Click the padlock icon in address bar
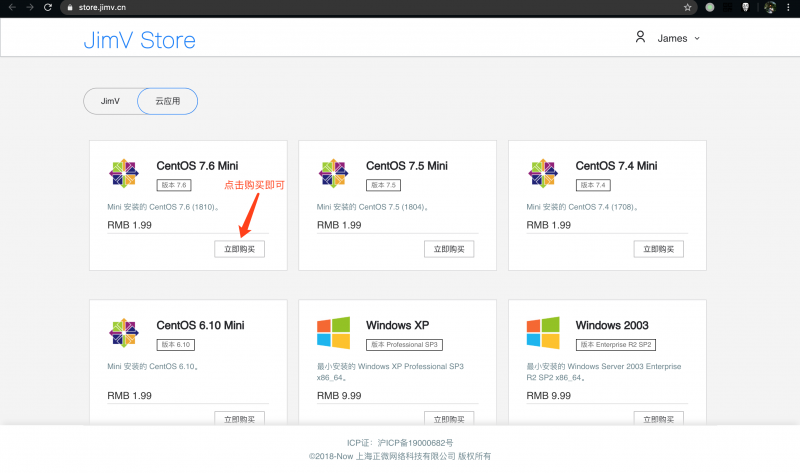The height and width of the screenshot is (473, 800). pyautogui.click(x=70, y=8)
